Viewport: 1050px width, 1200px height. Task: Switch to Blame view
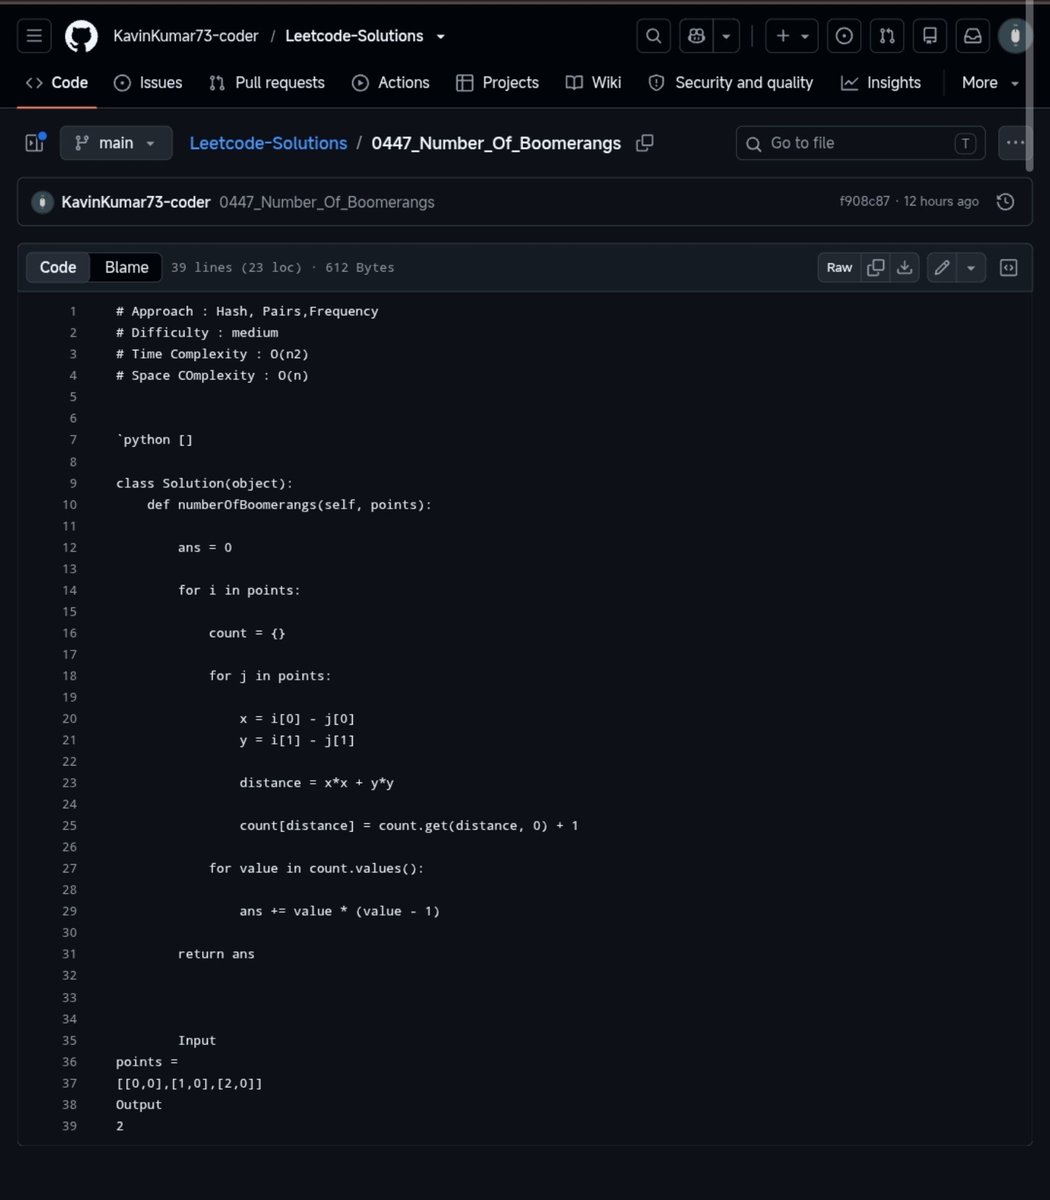pyautogui.click(x=127, y=267)
